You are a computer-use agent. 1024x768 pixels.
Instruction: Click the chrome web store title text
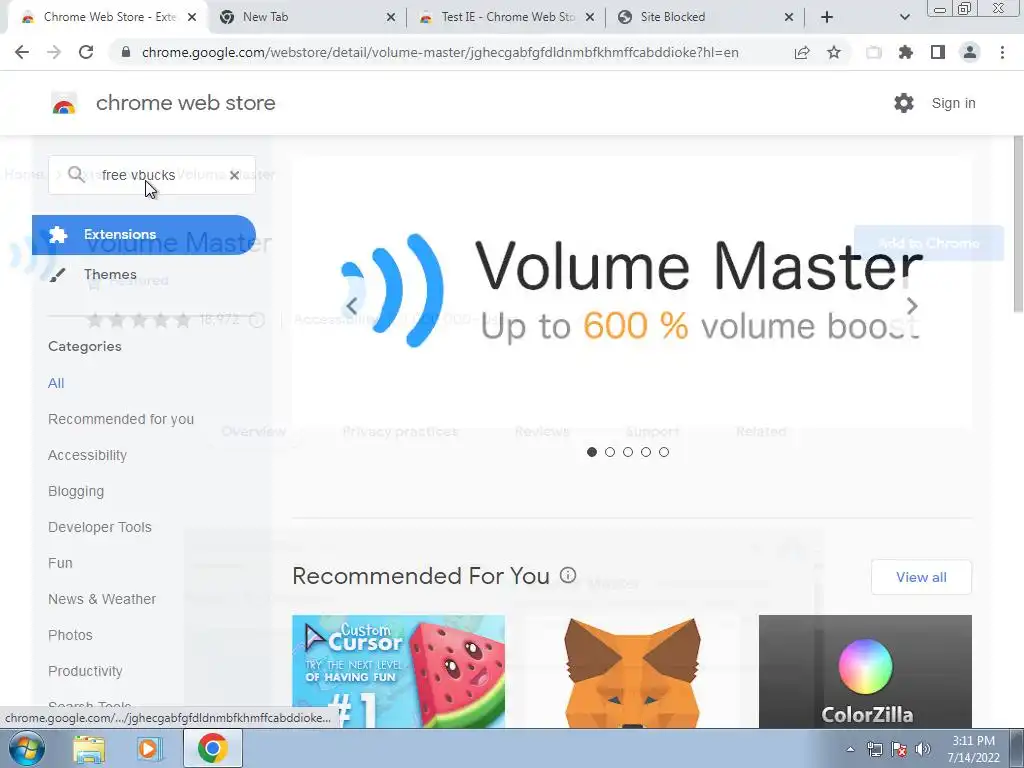point(185,103)
